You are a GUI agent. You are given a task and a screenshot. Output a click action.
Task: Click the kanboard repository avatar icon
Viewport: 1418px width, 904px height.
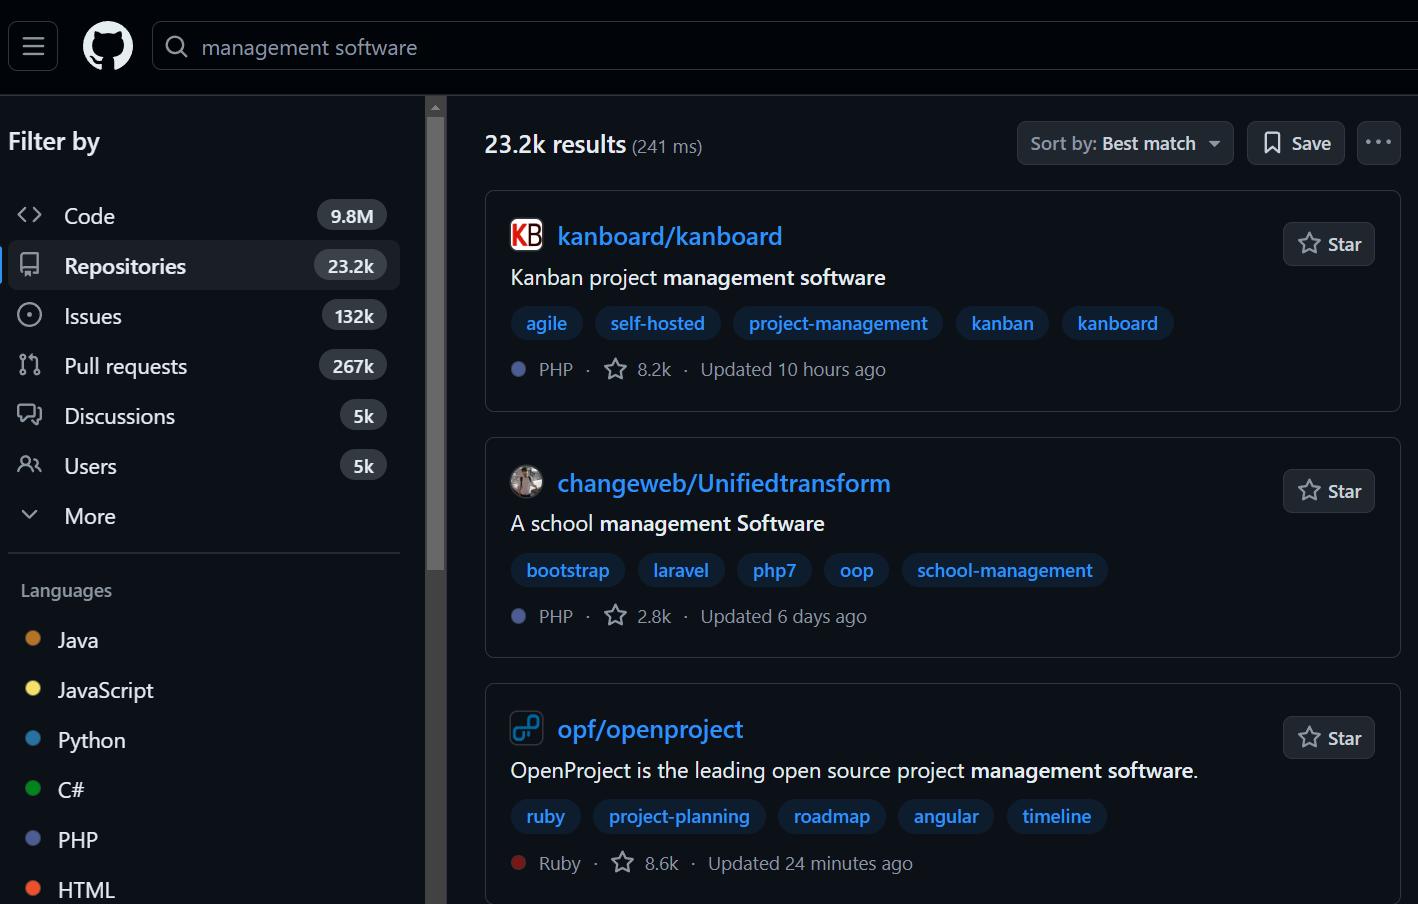click(x=526, y=235)
